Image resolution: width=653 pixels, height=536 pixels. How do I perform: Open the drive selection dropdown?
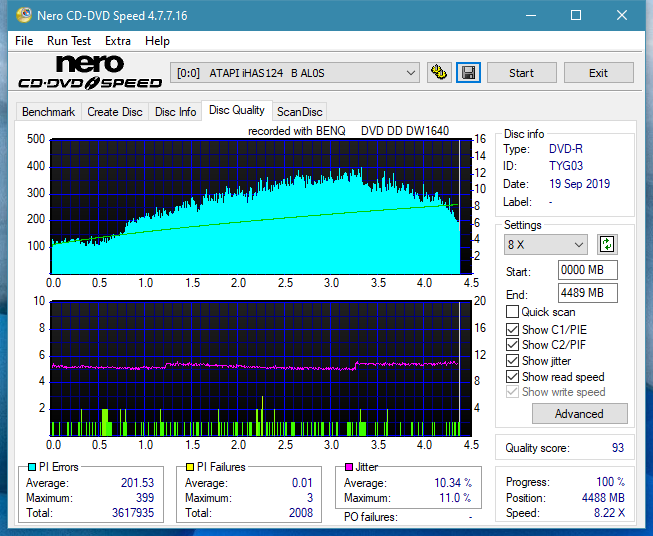click(x=295, y=73)
